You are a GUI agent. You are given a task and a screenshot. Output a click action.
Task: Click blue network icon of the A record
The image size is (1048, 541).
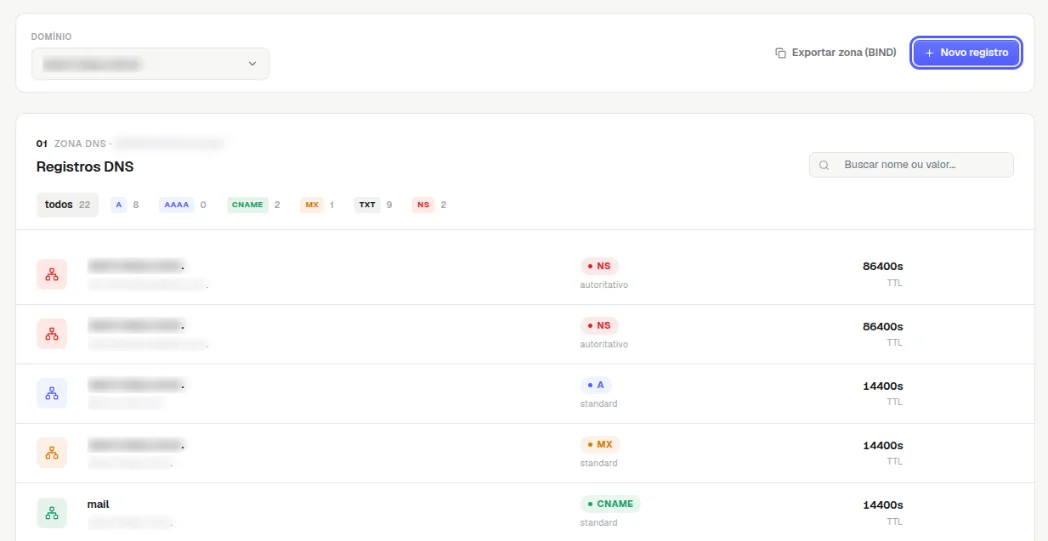coord(51,393)
